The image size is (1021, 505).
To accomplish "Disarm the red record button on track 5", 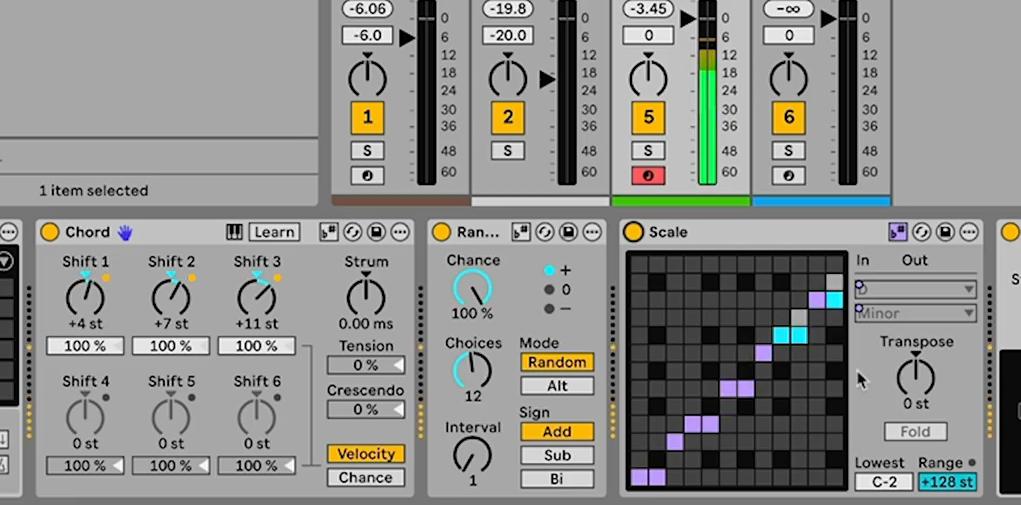I will [649, 176].
